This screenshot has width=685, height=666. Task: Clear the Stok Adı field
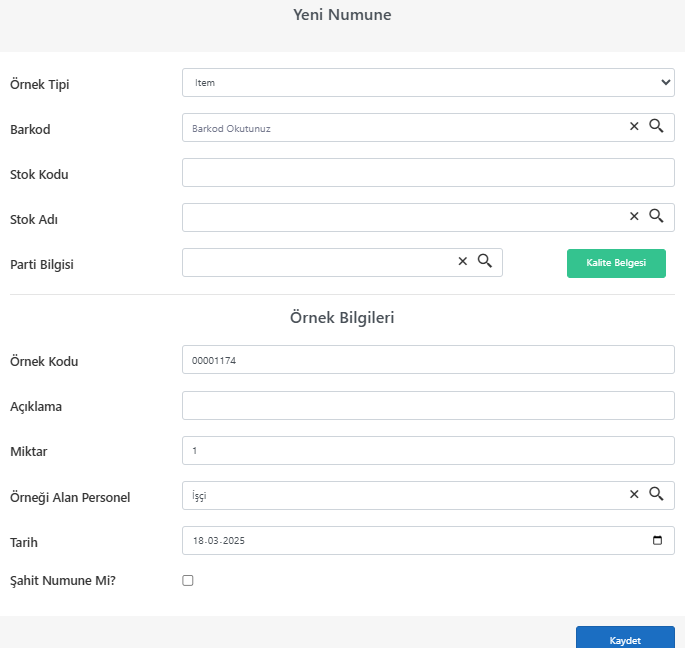(x=634, y=216)
